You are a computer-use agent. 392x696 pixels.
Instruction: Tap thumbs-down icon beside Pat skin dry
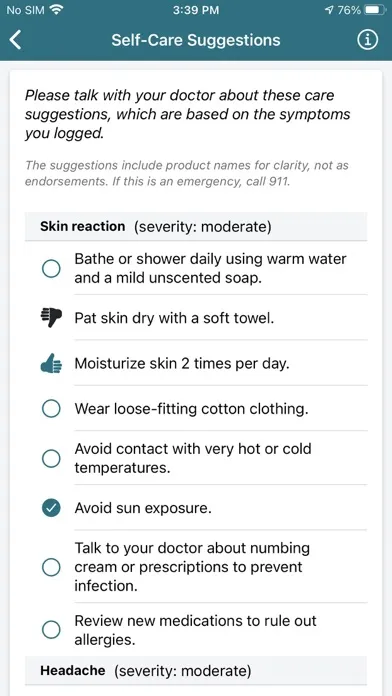51,318
